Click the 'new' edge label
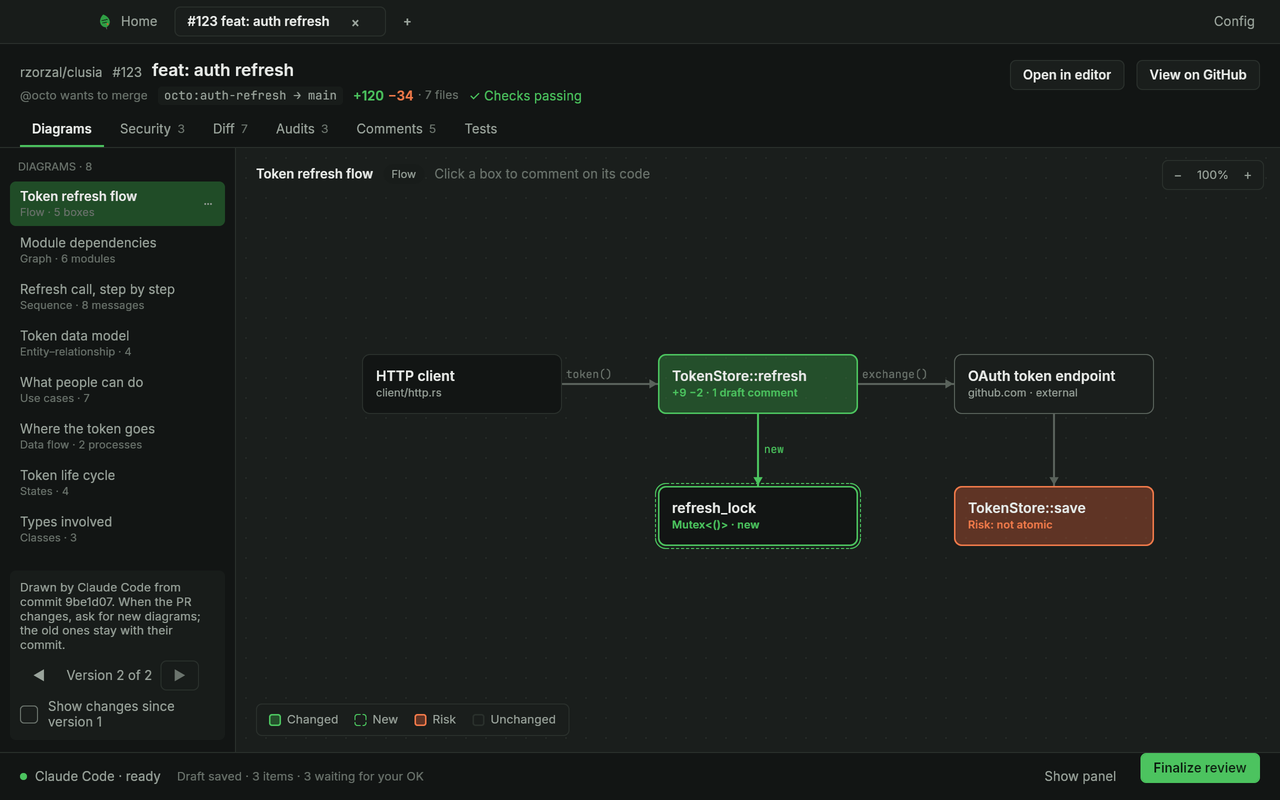 [774, 449]
